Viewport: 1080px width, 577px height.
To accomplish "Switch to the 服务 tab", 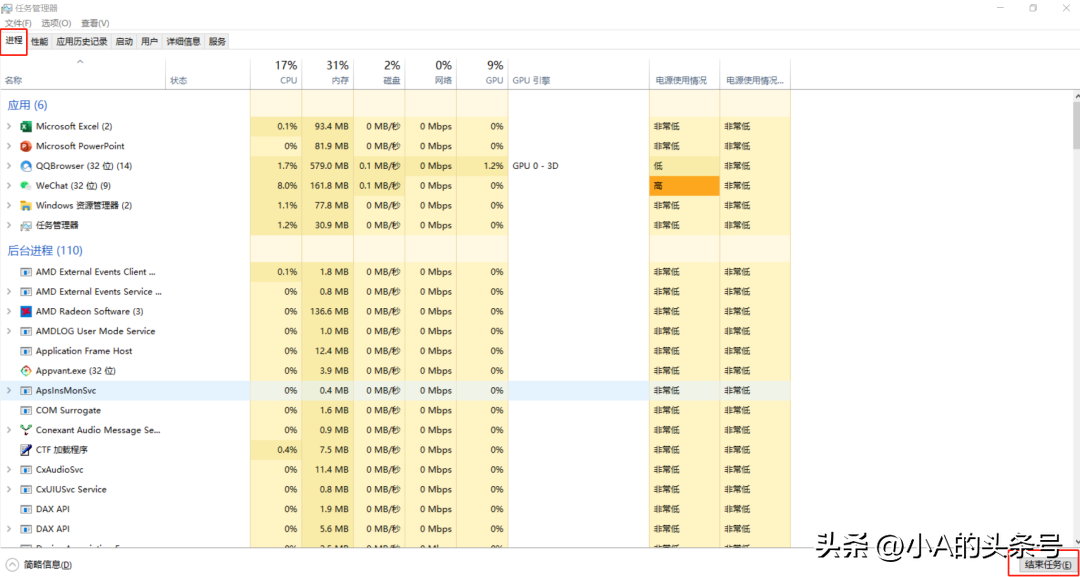I will click(x=217, y=41).
